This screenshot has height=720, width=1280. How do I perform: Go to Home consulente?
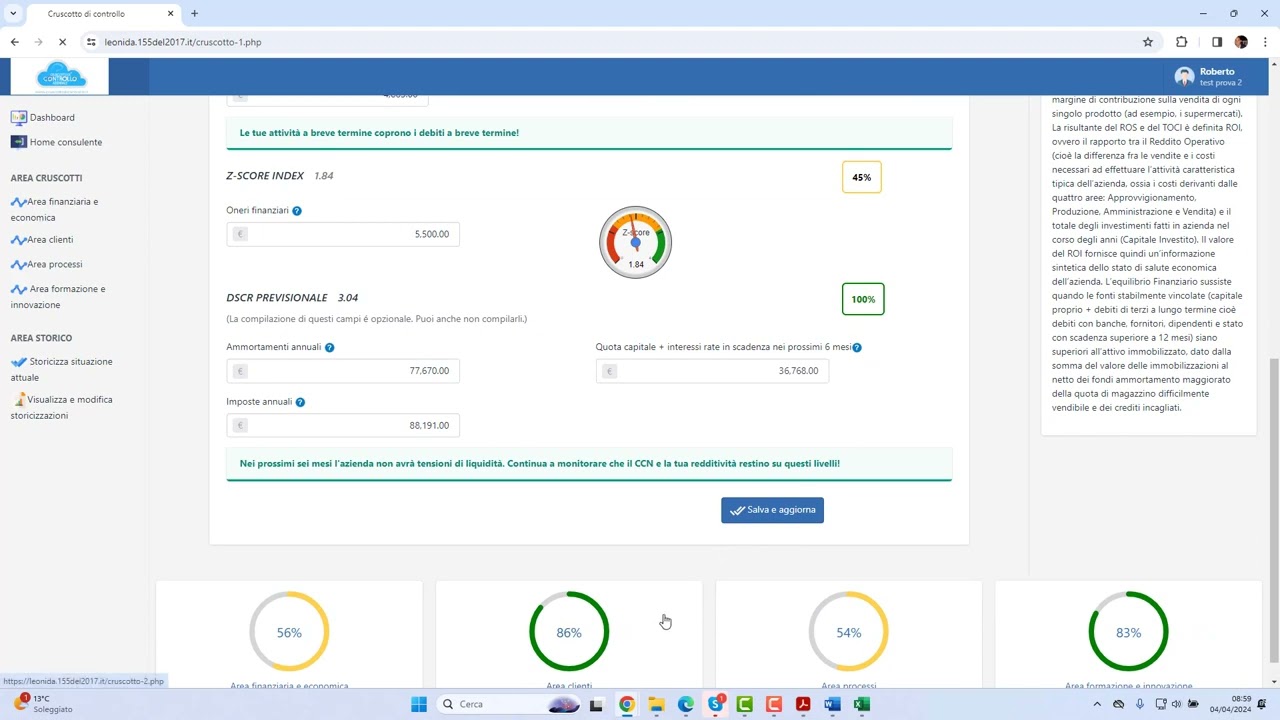pyautogui.click(x=65, y=142)
